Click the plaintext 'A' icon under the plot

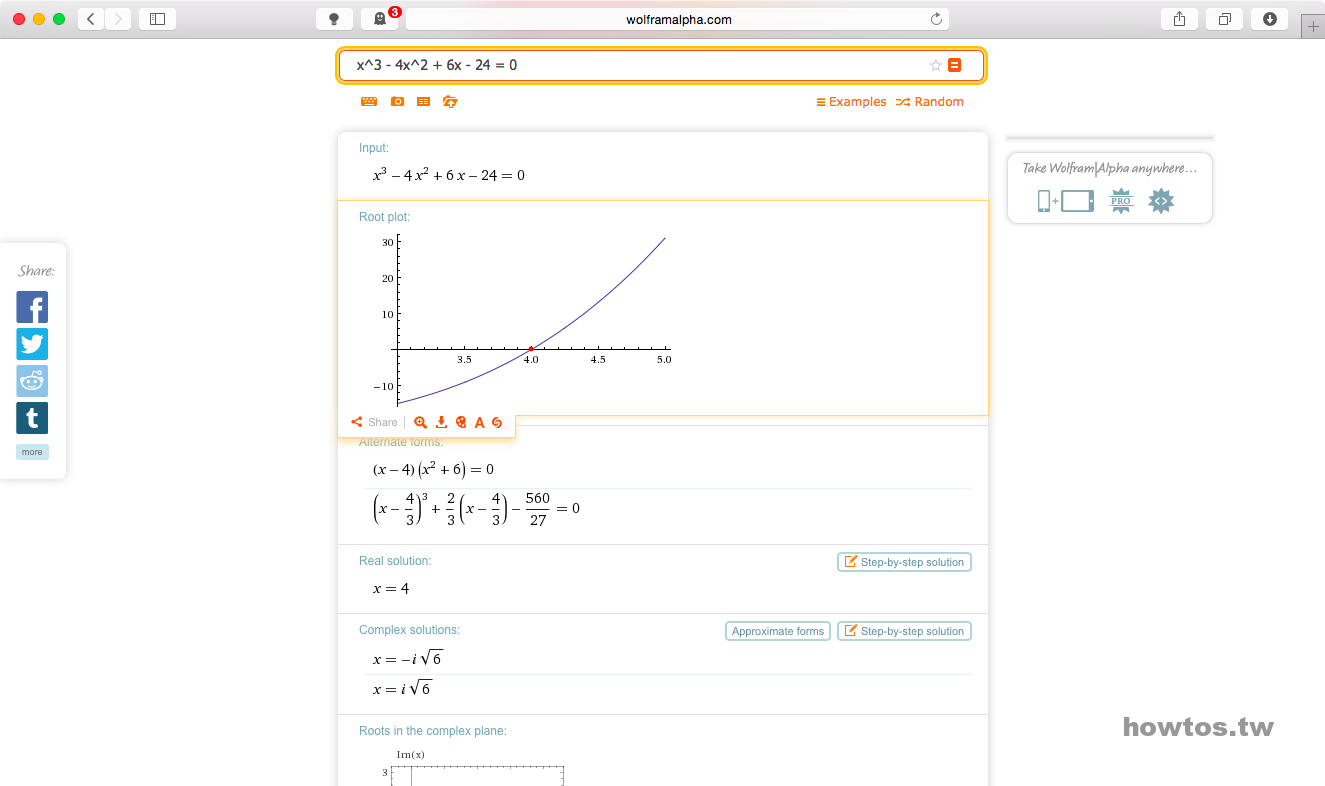click(479, 422)
